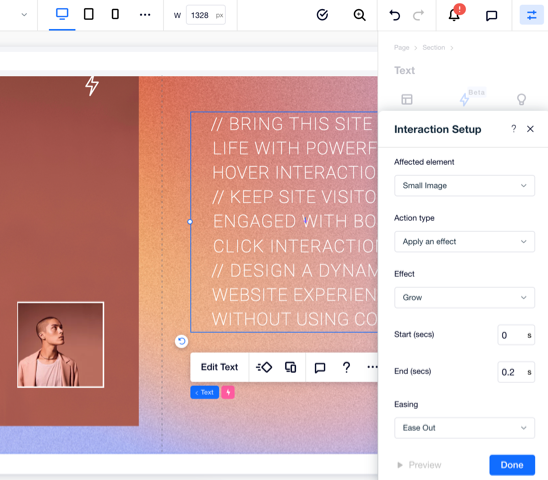Switch to mobile viewport icon

coord(115,14)
